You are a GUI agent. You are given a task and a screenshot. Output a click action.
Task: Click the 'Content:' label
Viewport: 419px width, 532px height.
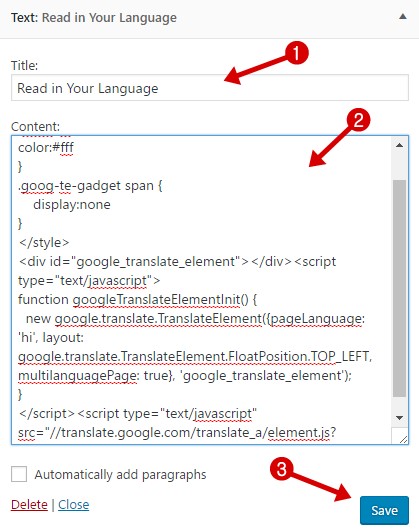click(x=35, y=127)
